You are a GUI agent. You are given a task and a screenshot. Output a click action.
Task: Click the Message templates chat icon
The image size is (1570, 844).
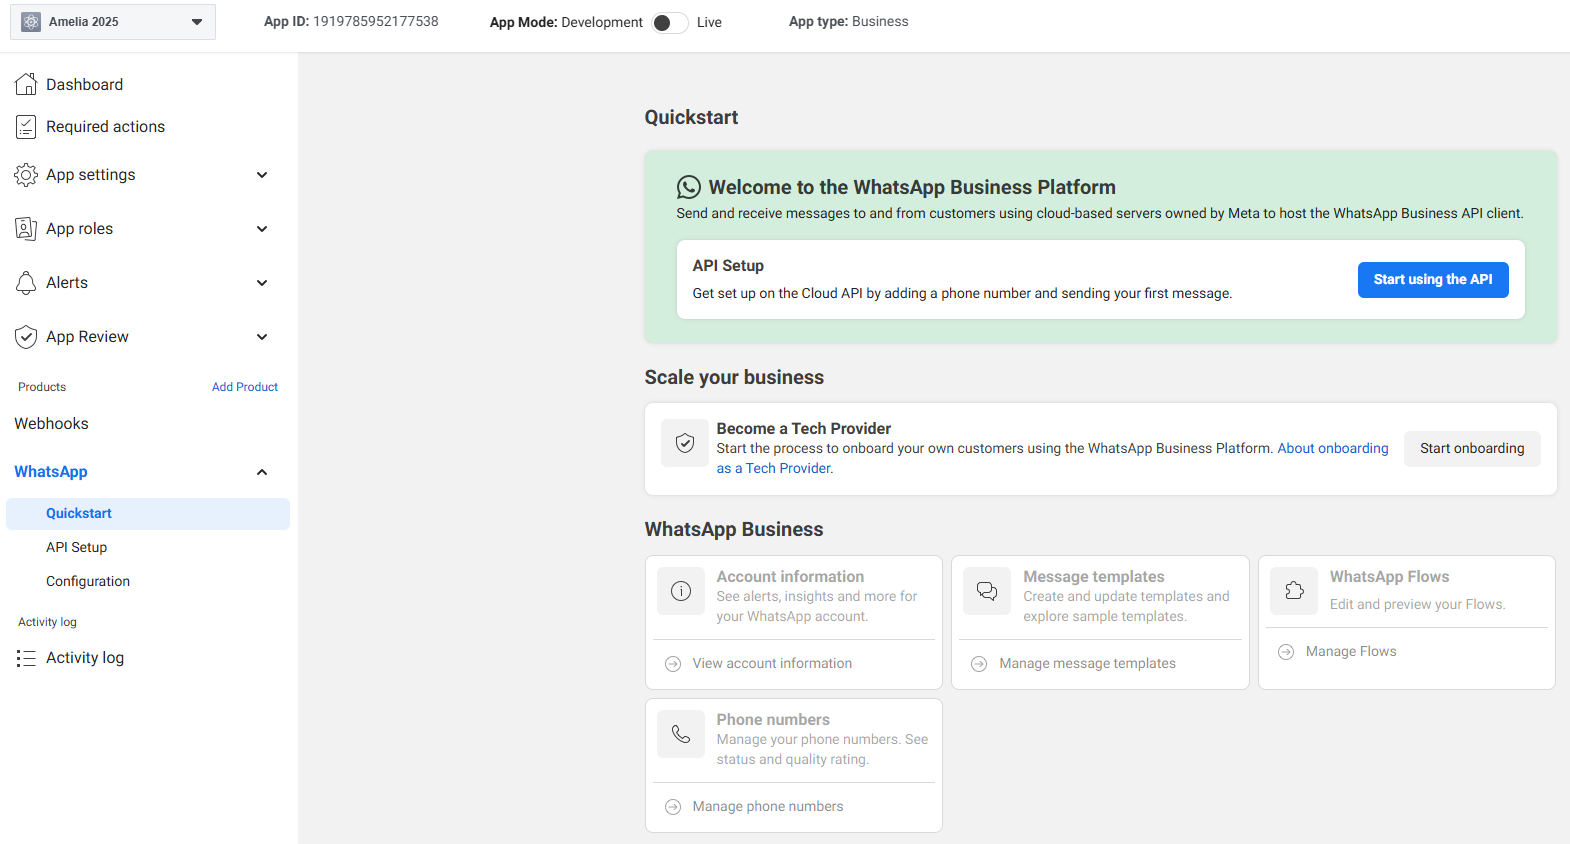(x=987, y=591)
